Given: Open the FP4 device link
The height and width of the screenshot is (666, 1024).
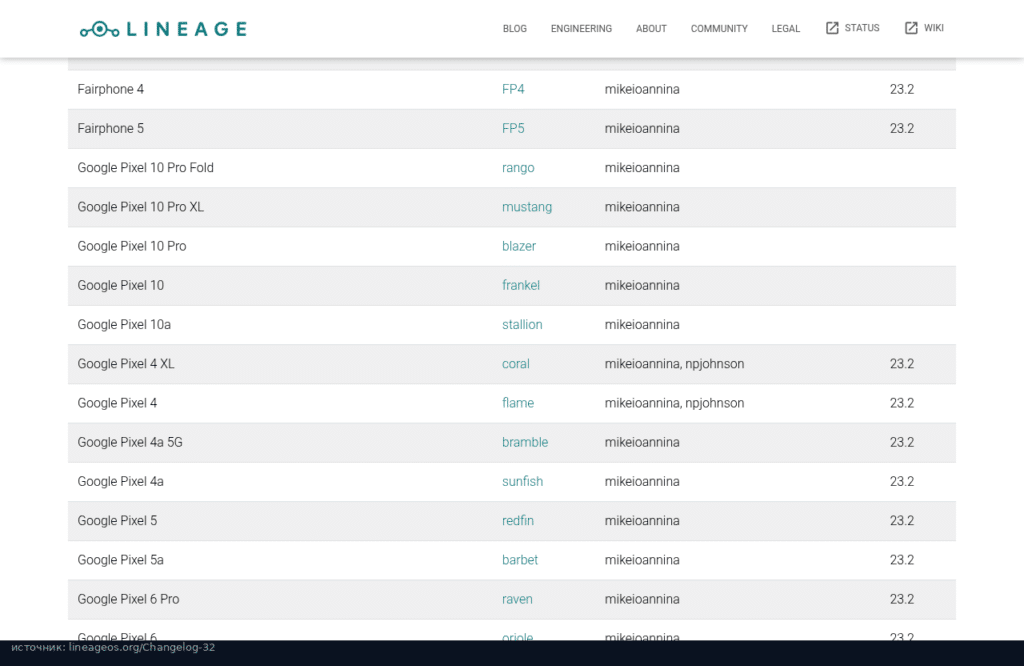Looking at the screenshot, I should [513, 89].
